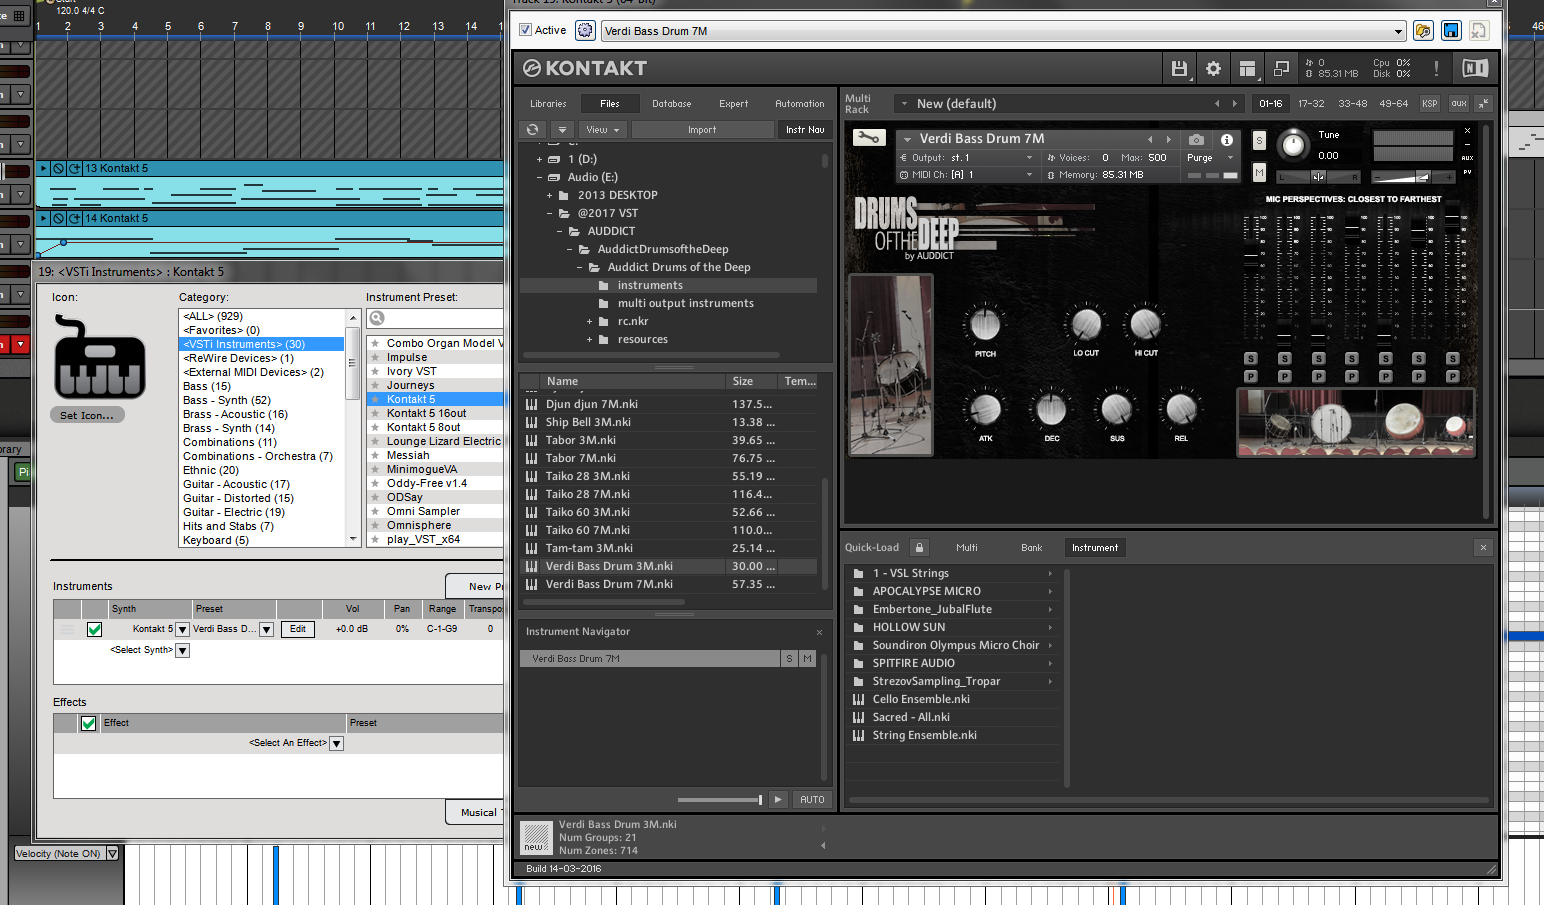Image resolution: width=1544 pixels, height=905 pixels.
Task: Solo the first mic perspective channel
Action: click(1250, 358)
